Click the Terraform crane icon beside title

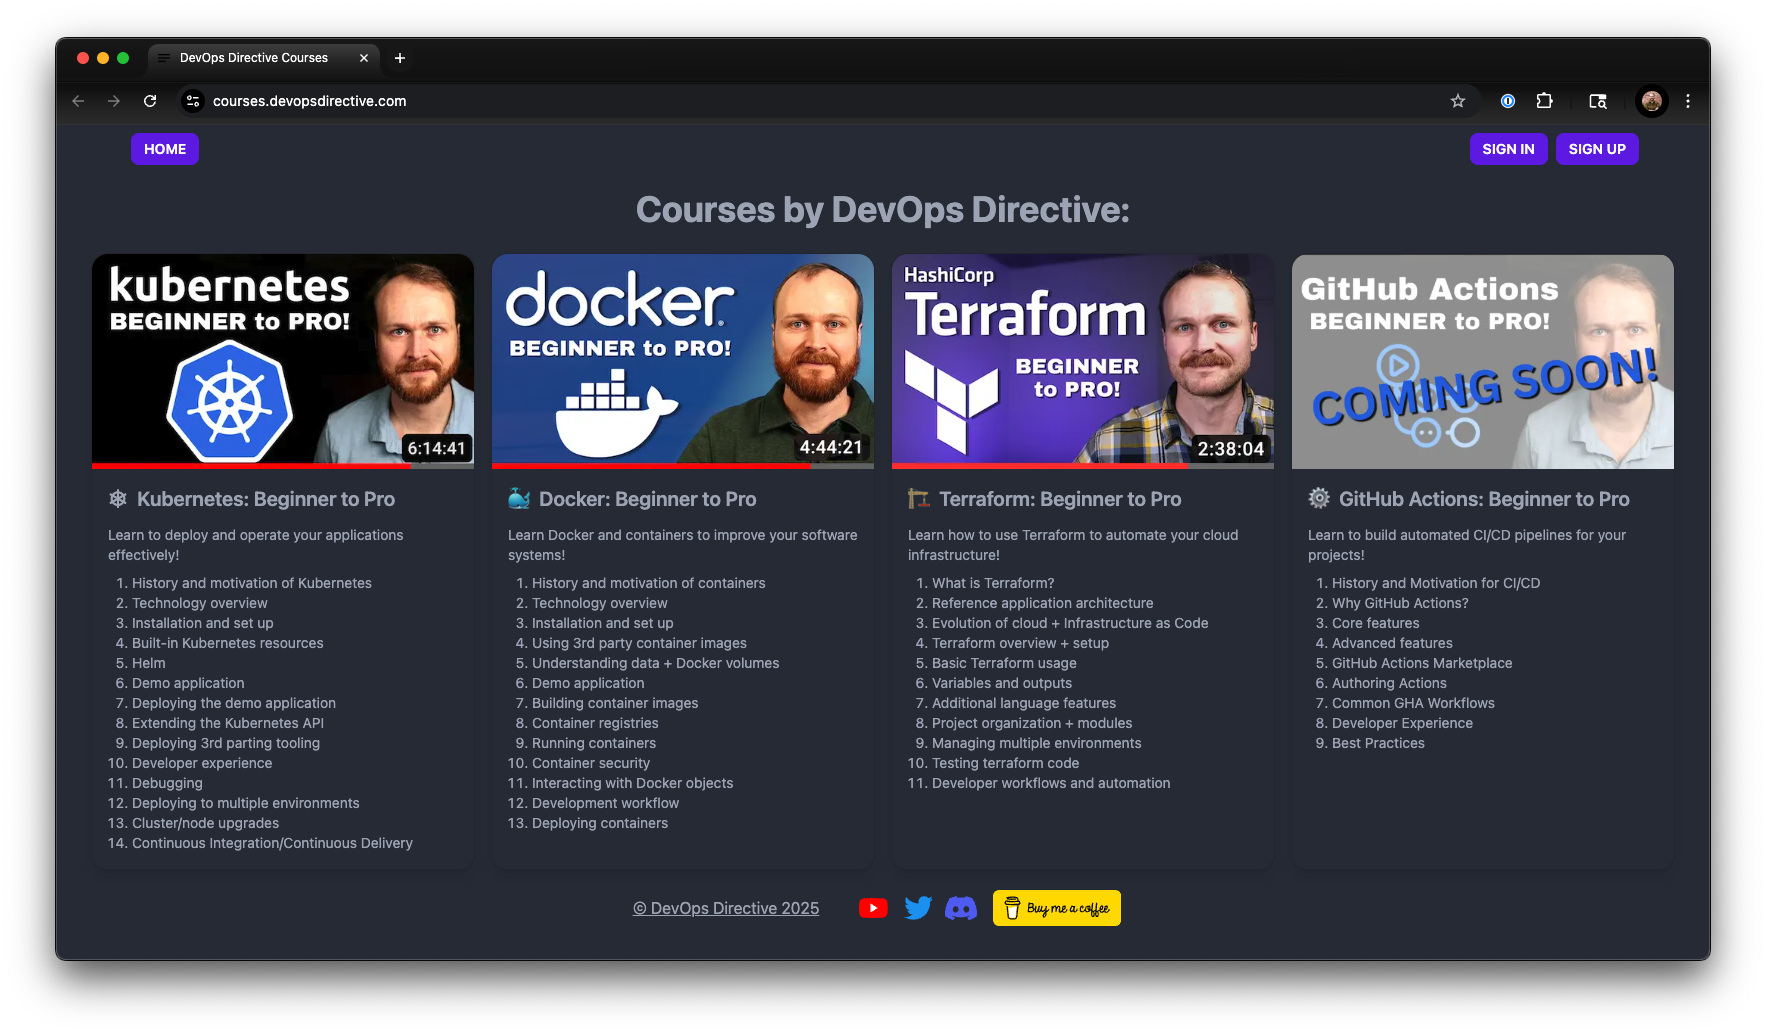919,498
